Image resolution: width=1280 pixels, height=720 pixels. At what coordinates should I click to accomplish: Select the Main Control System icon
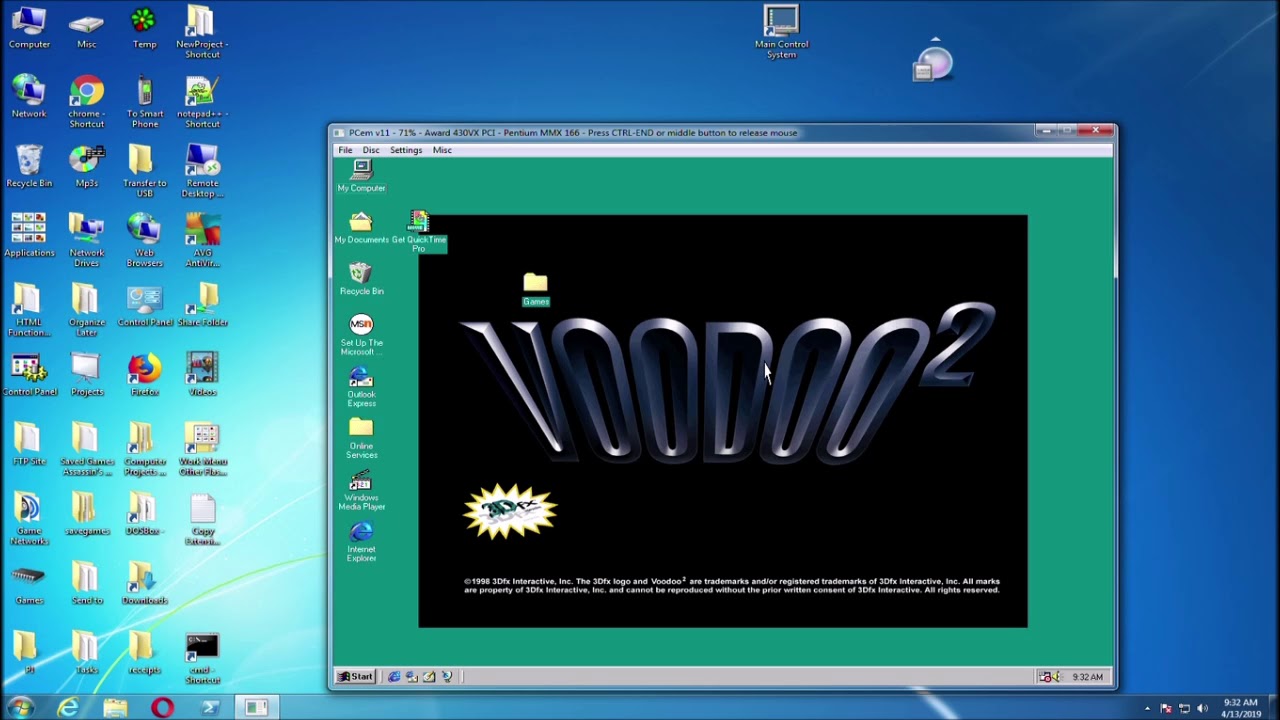click(781, 32)
